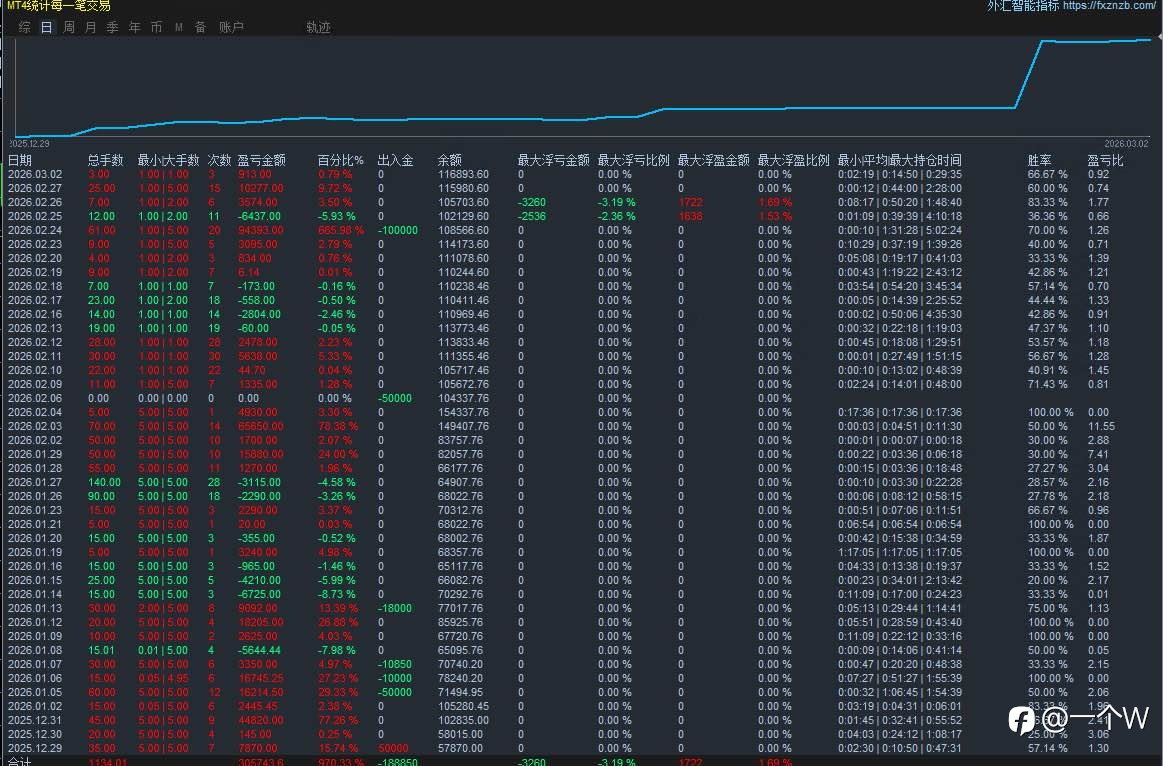Switch to the 综 summary tab
1163x766 pixels.
pos(25,28)
